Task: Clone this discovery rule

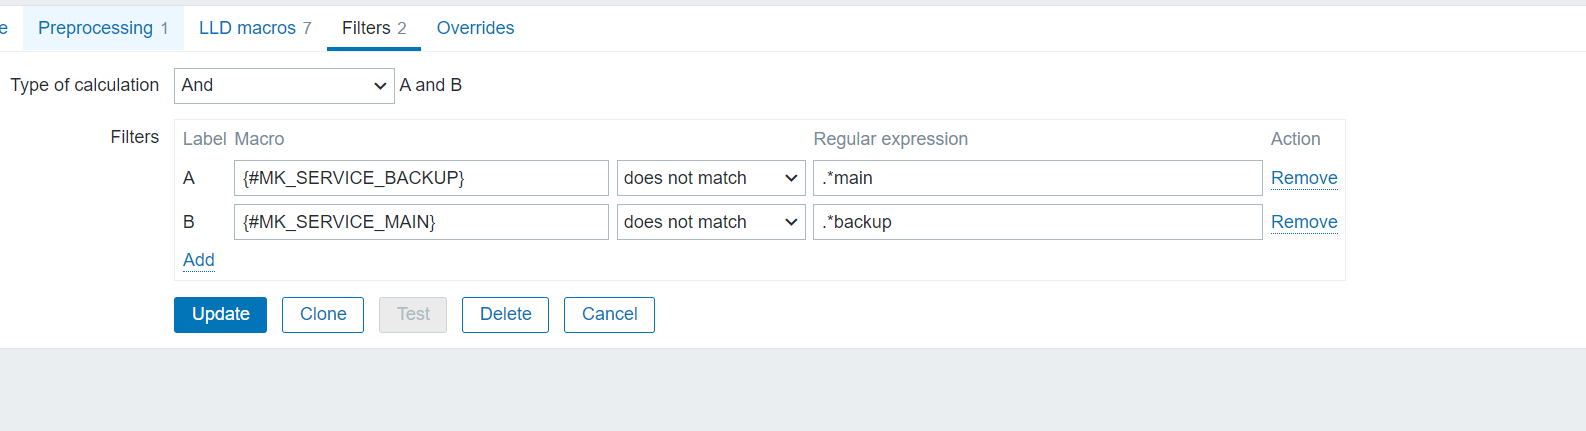Action: [x=323, y=314]
